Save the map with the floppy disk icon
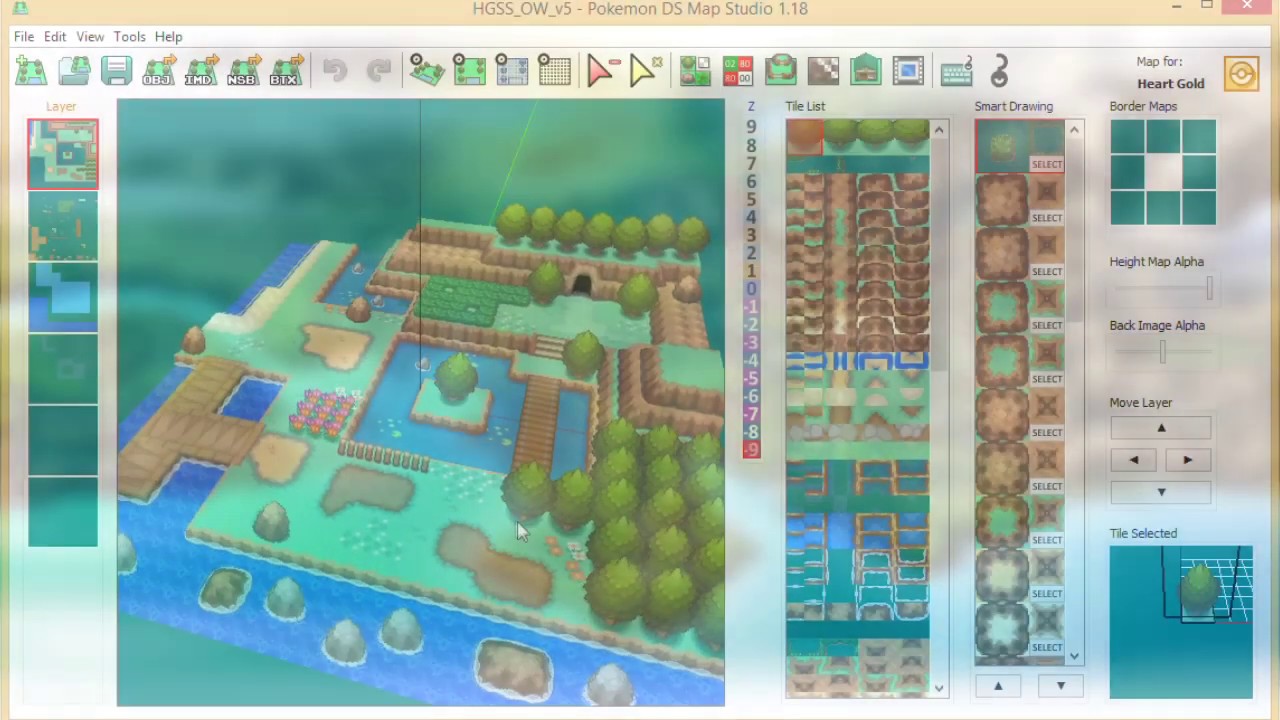Image resolution: width=1280 pixels, height=720 pixels. [116, 71]
